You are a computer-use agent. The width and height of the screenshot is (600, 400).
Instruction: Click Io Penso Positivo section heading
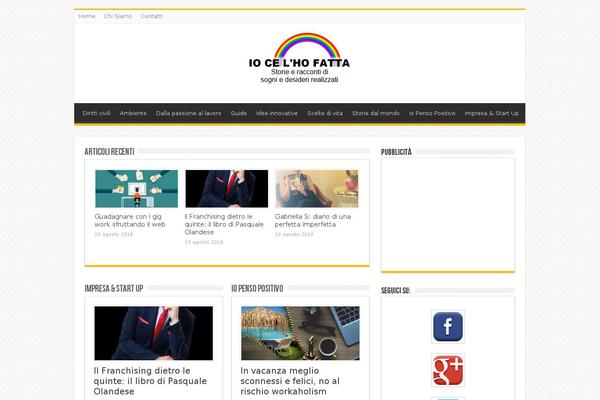[258, 288]
